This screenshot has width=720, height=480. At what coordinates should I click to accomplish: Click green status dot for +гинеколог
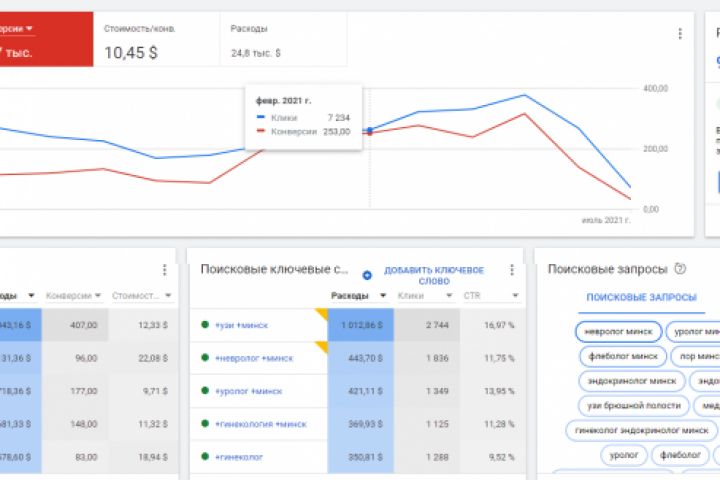tap(205, 457)
